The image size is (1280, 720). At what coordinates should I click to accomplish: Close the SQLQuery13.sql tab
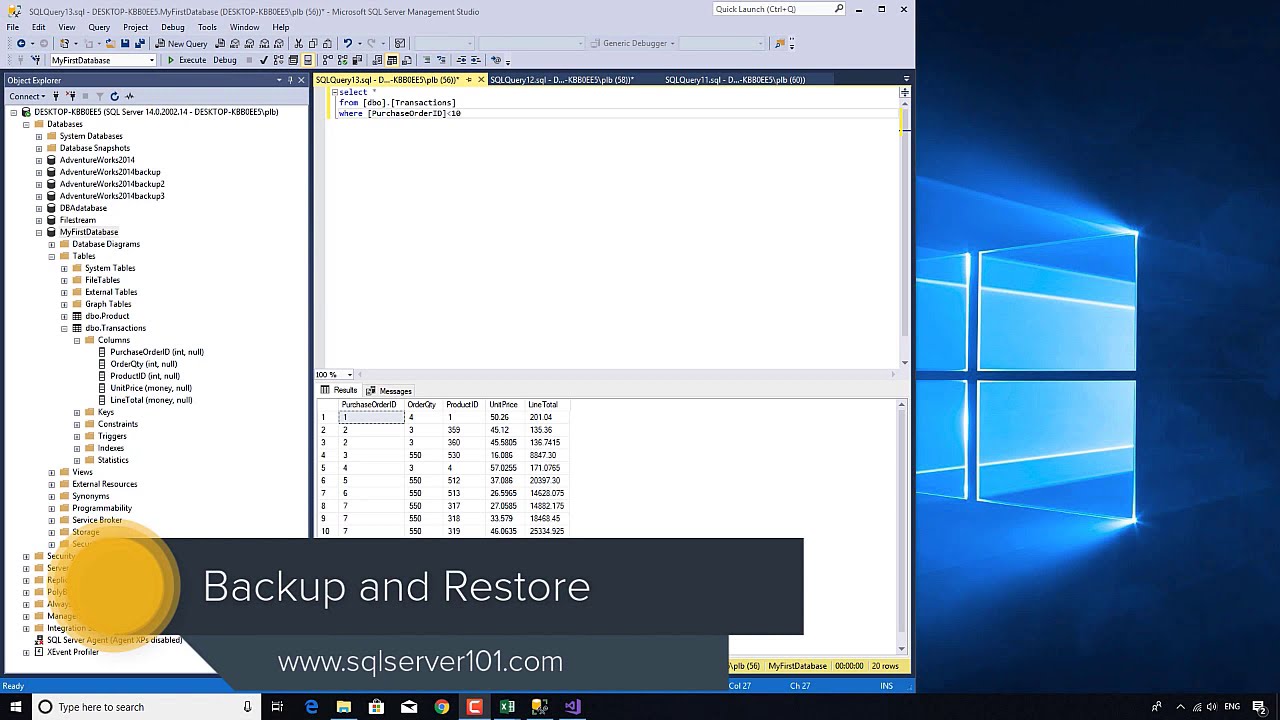pyautogui.click(x=481, y=79)
